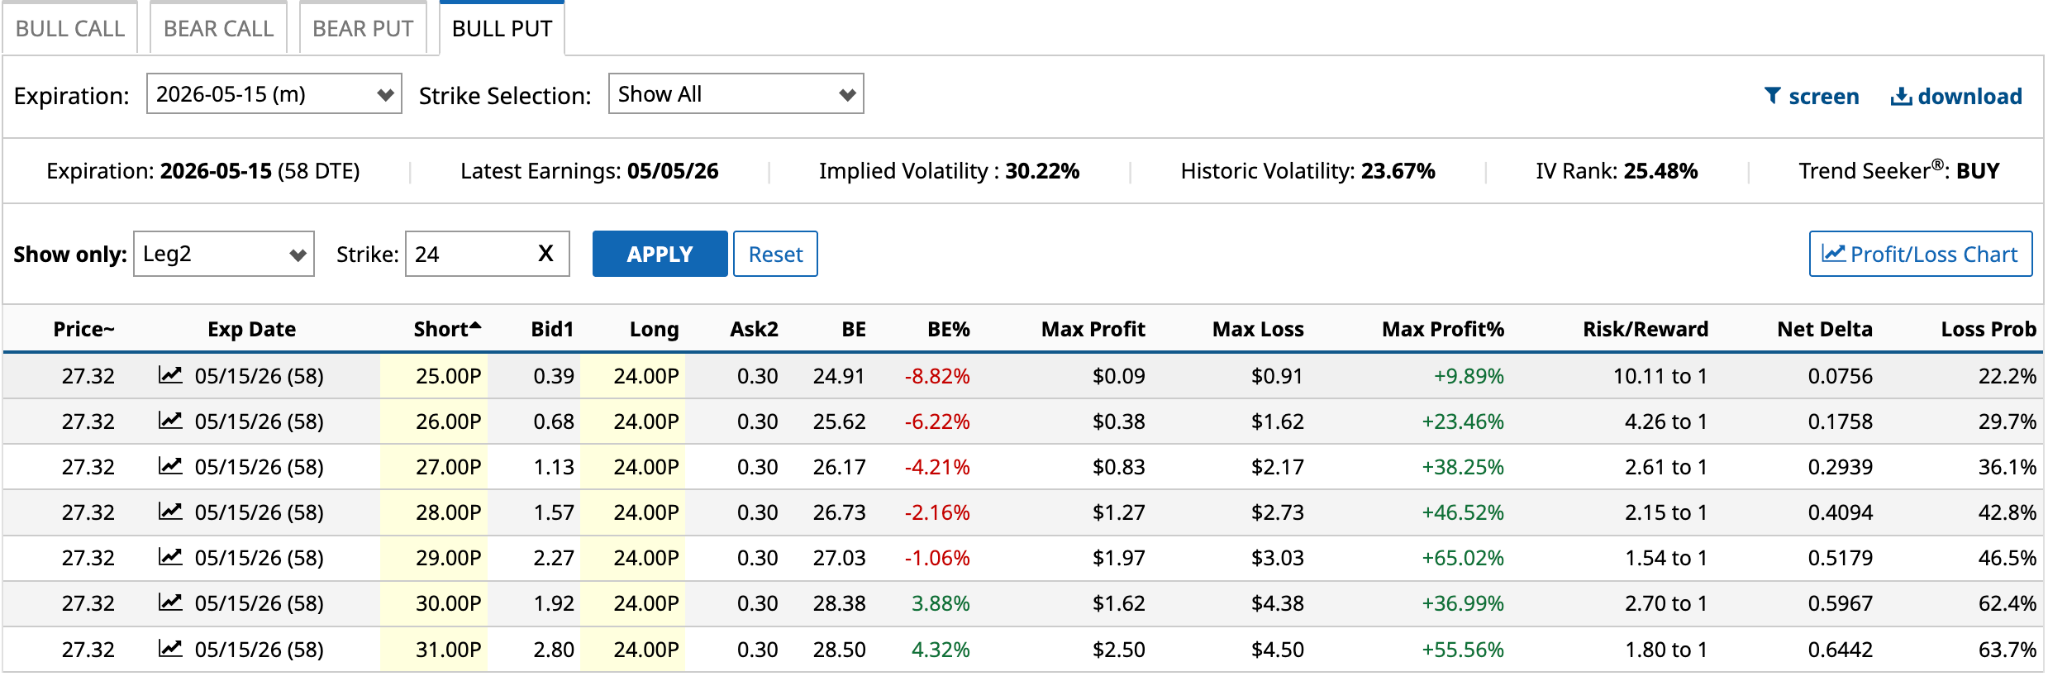
Task: Clear the Strike field with X icon
Action: (546, 254)
